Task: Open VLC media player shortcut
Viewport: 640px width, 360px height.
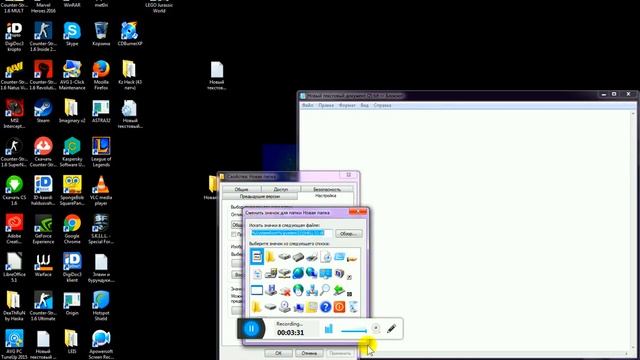Action: (101, 191)
